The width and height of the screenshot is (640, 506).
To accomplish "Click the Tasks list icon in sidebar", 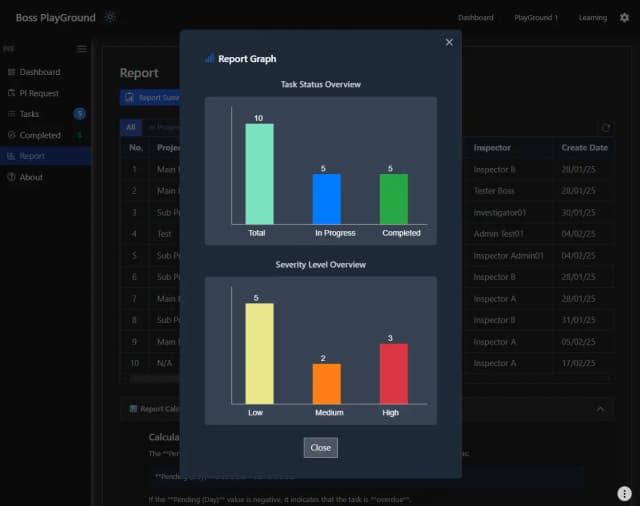I will pyautogui.click(x=11, y=114).
